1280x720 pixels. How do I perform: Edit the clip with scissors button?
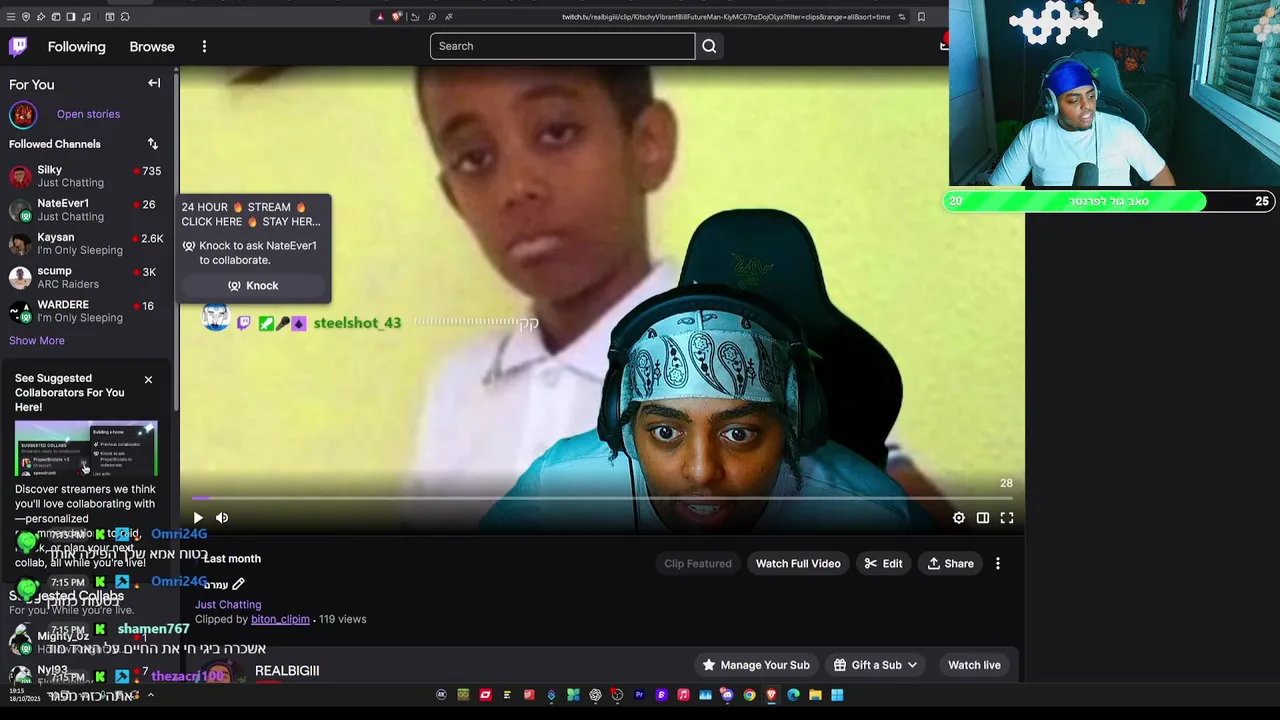(884, 564)
